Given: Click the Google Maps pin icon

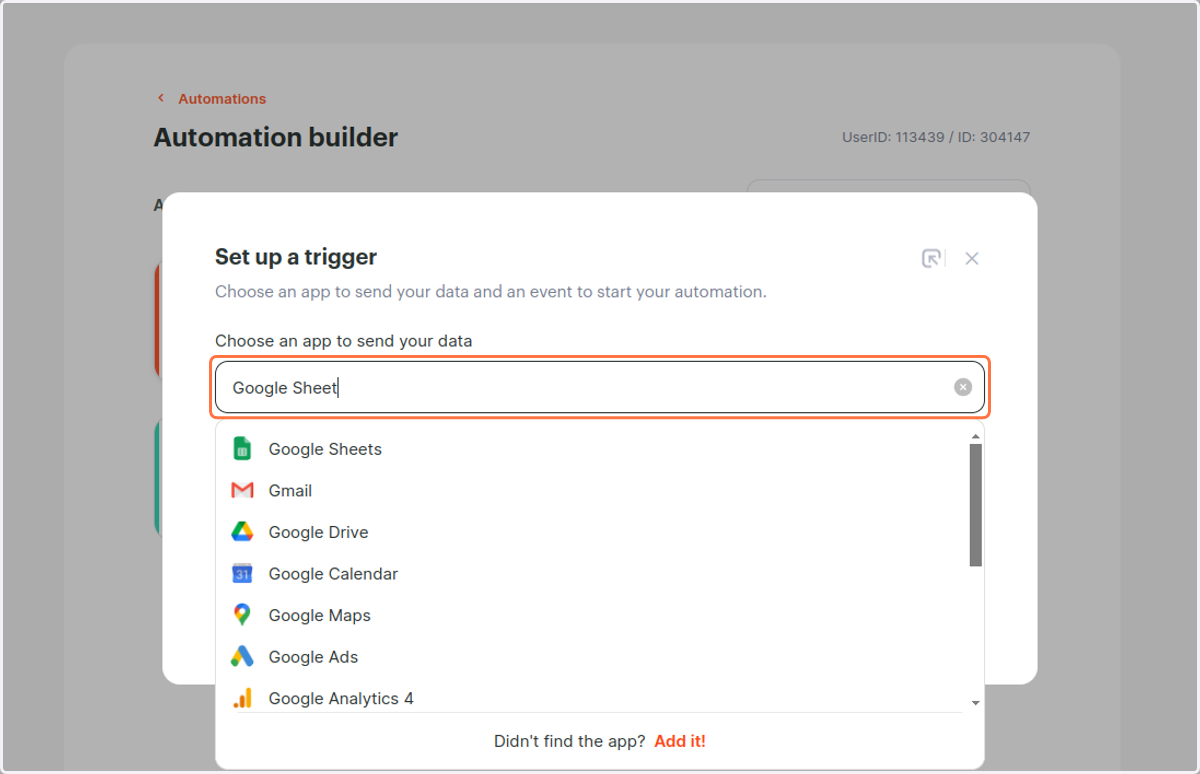Looking at the screenshot, I should (242, 615).
